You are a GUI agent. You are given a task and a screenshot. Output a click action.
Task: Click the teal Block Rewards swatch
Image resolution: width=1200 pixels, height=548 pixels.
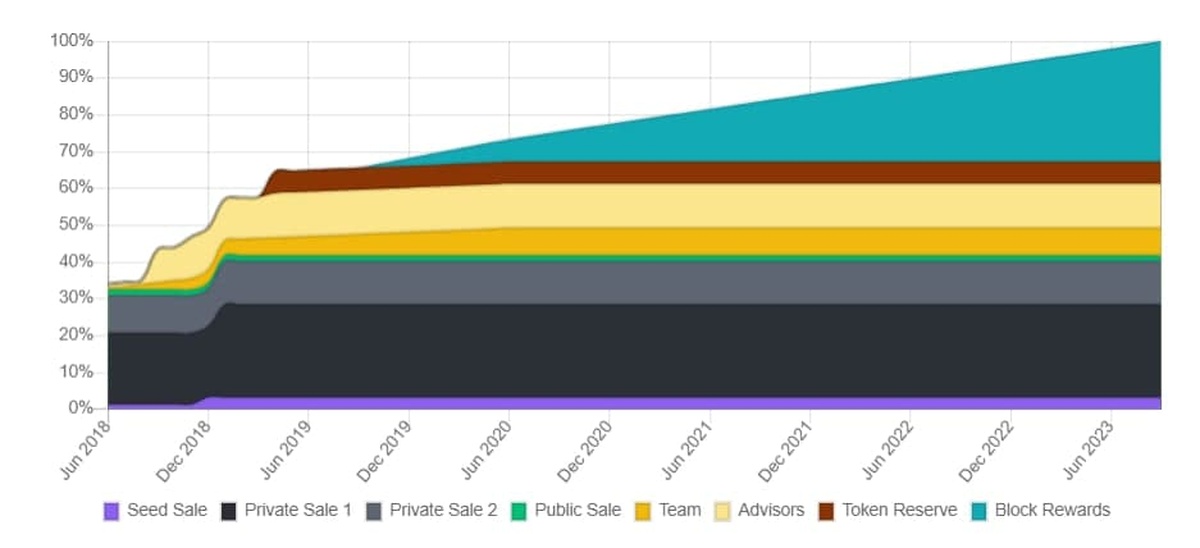[x=979, y=511]
